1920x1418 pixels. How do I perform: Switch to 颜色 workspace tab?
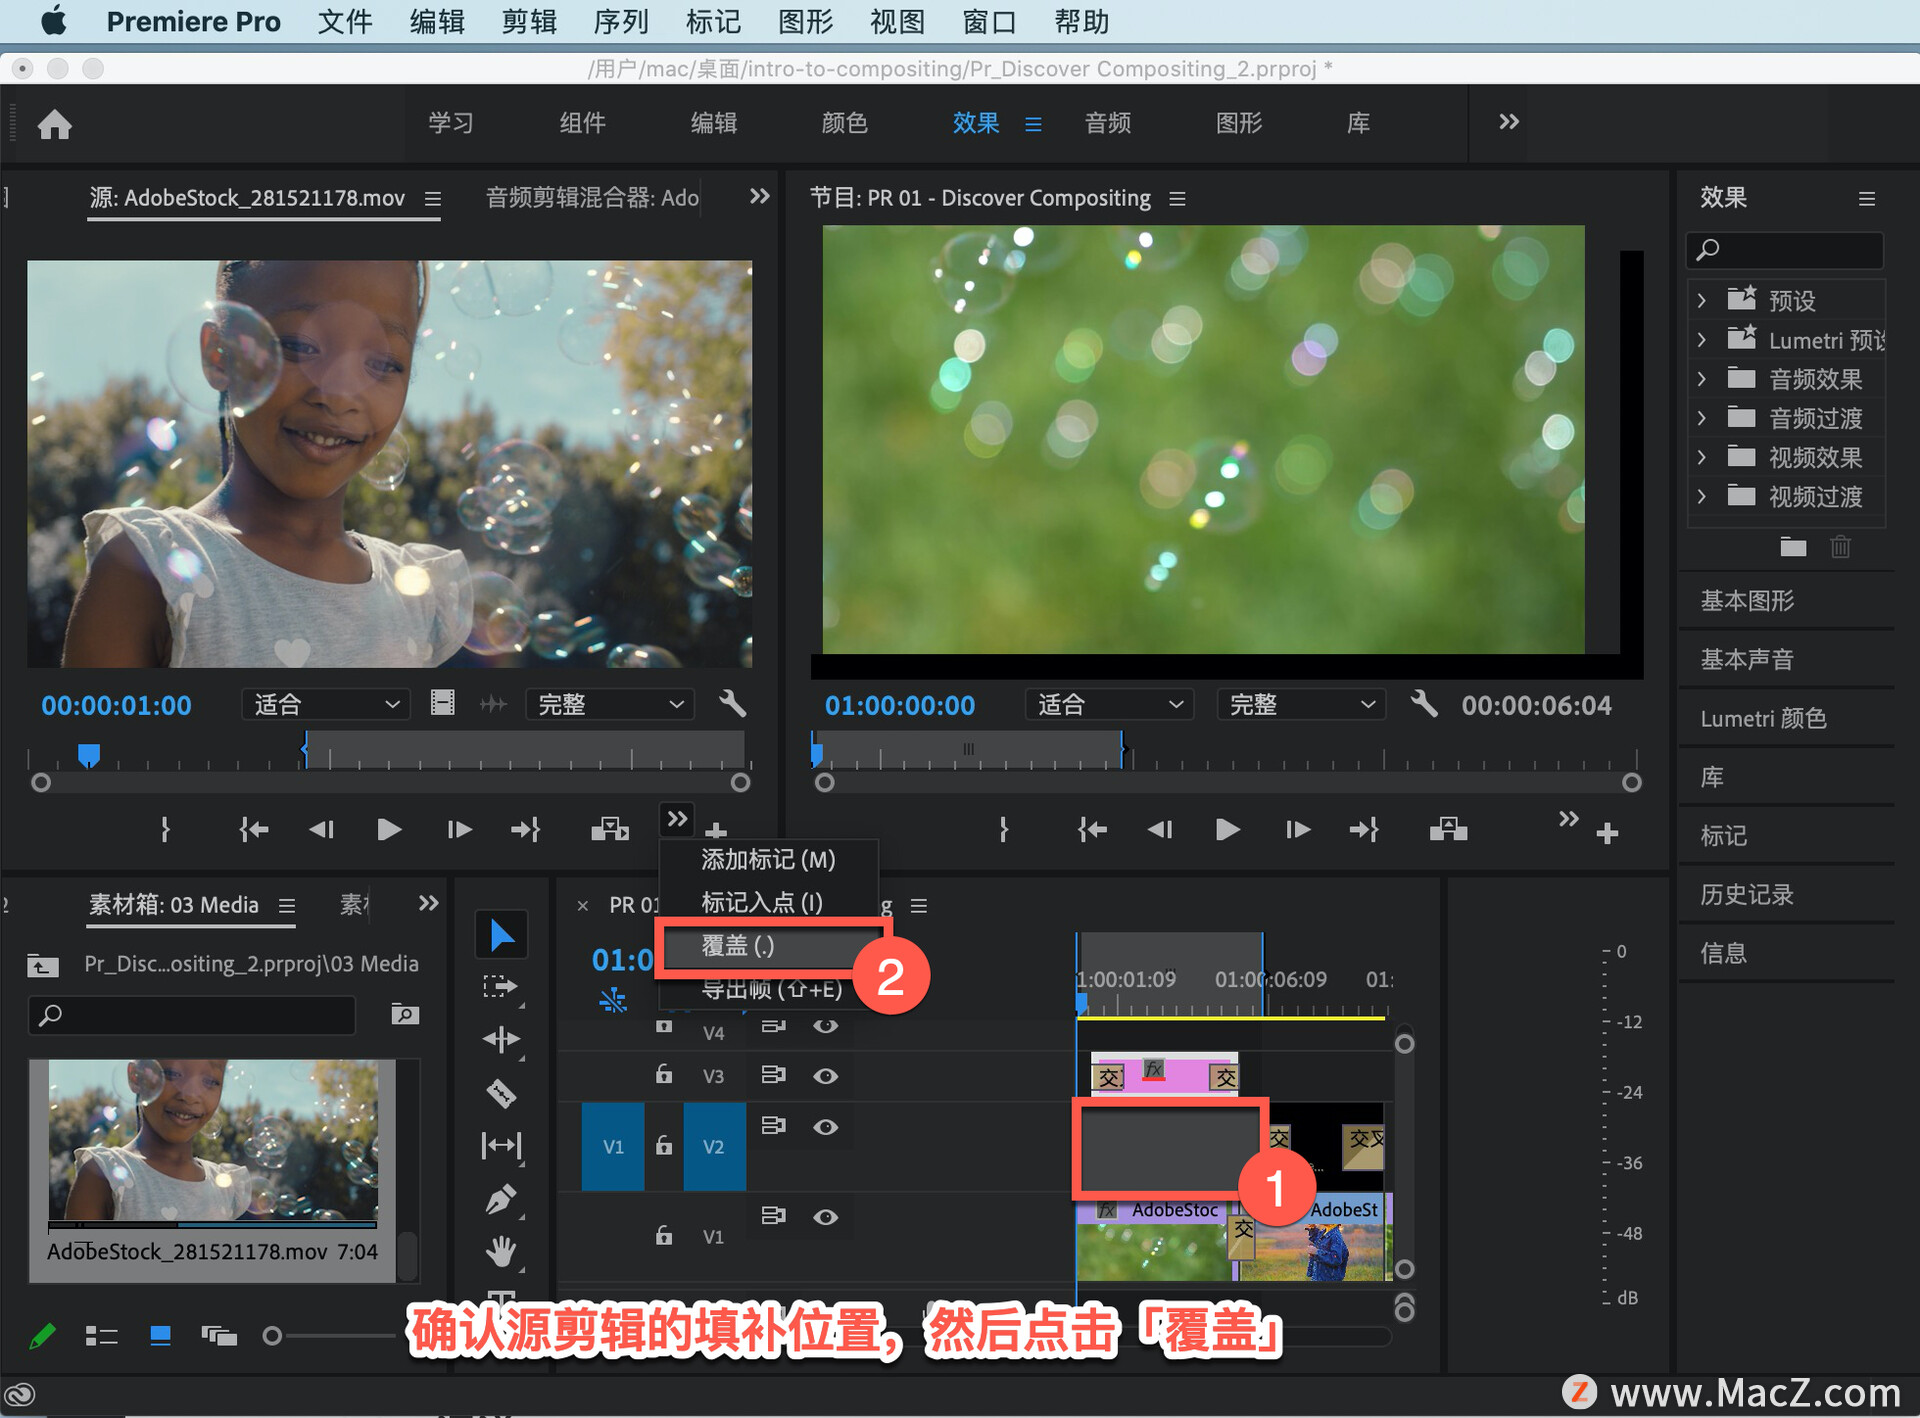coord(845,123)
